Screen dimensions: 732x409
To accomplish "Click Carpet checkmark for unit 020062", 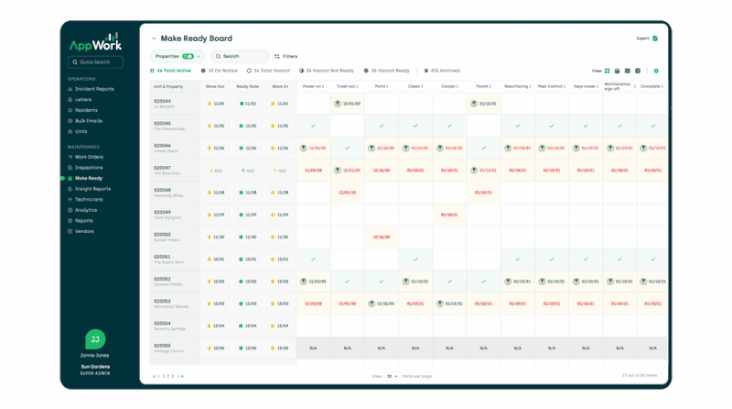I will click(450, 282).
